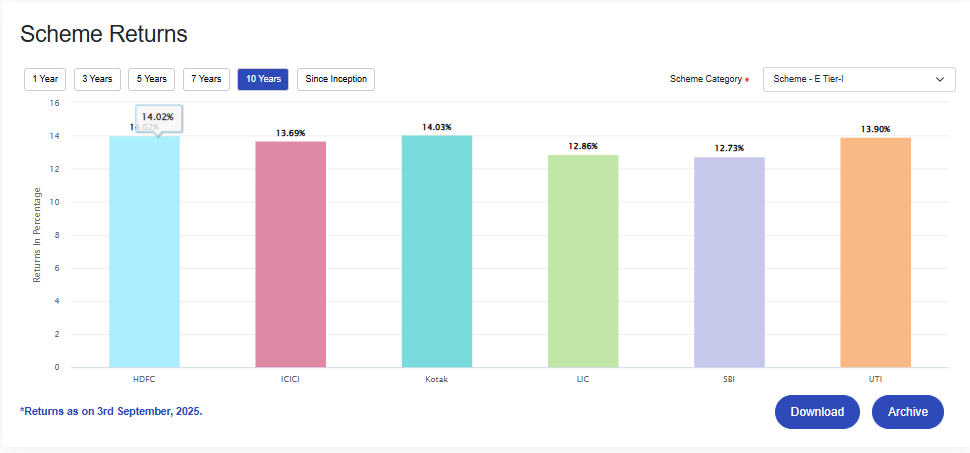Click the 13.90% value label
Viewport: 970px width, 453px height.
click(875, 129)
